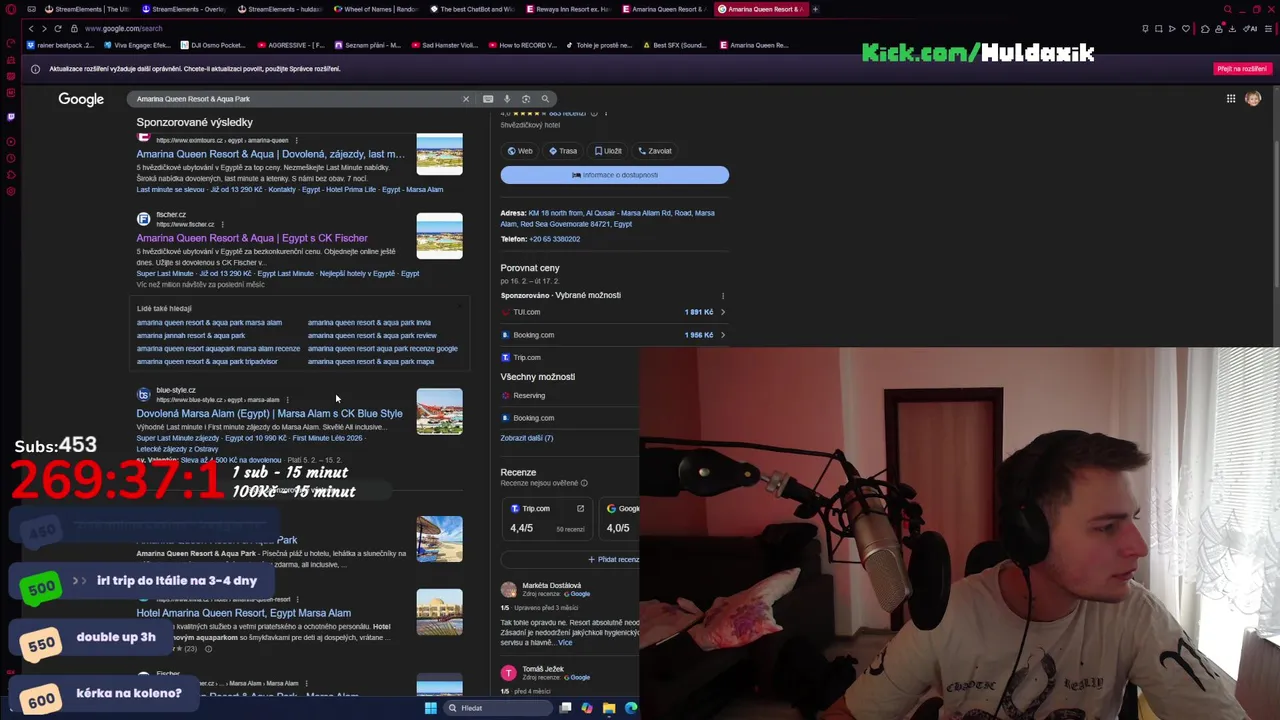Open the Google account avatar

(x=1253, y=98)
